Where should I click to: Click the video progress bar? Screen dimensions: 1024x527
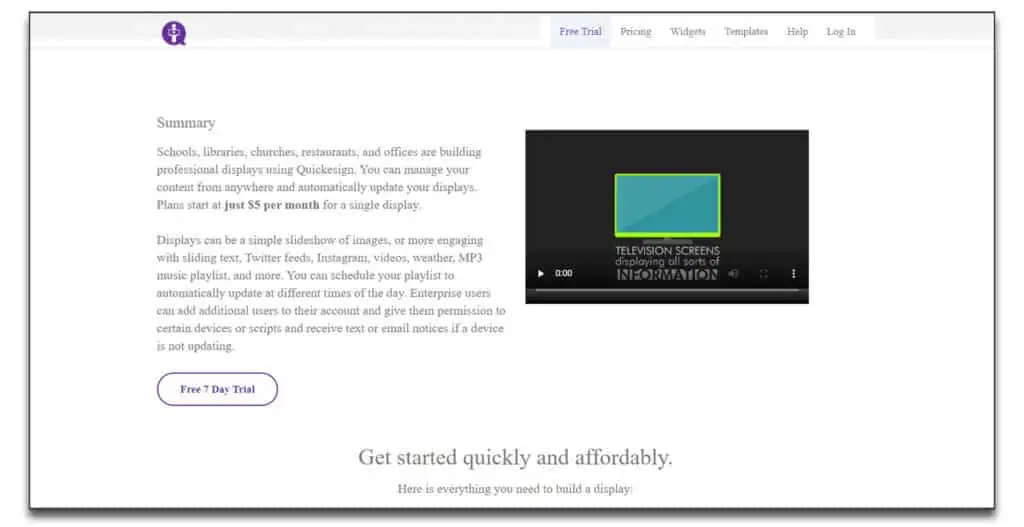pos(667,290)
